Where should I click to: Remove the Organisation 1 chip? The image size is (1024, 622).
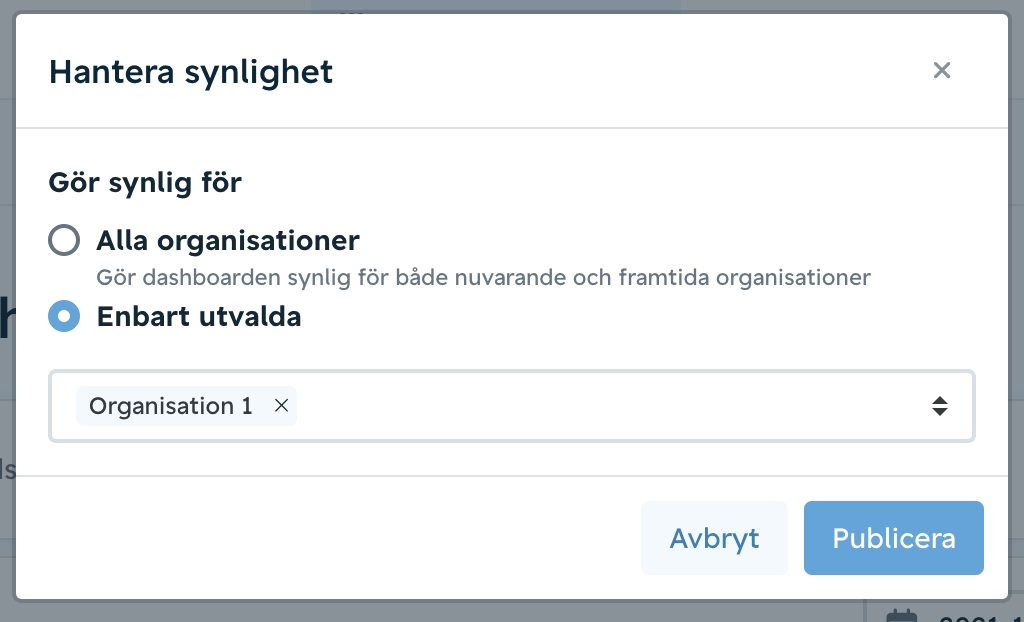point(281,406)
